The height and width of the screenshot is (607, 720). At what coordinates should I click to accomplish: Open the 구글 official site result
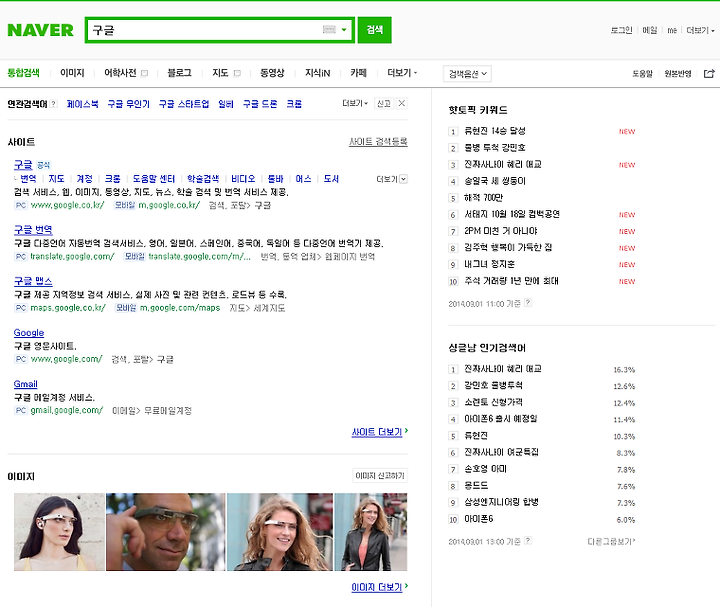click(23, 164)
